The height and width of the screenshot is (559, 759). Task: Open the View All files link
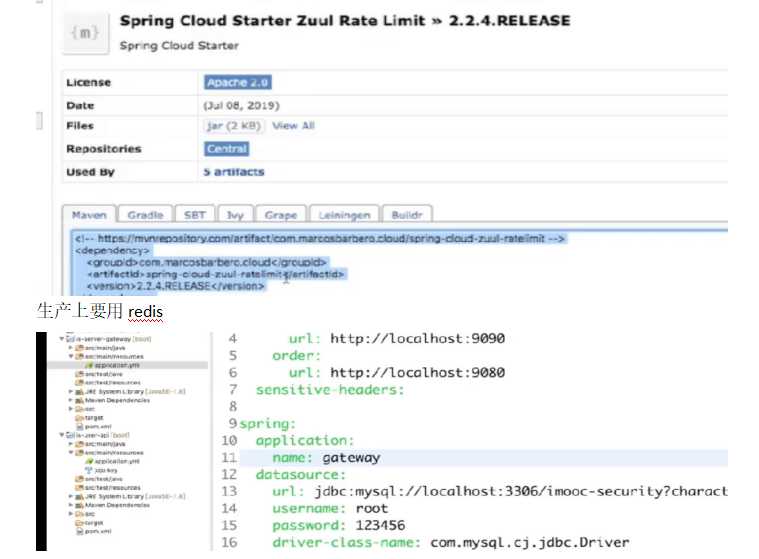pos(293,126)
